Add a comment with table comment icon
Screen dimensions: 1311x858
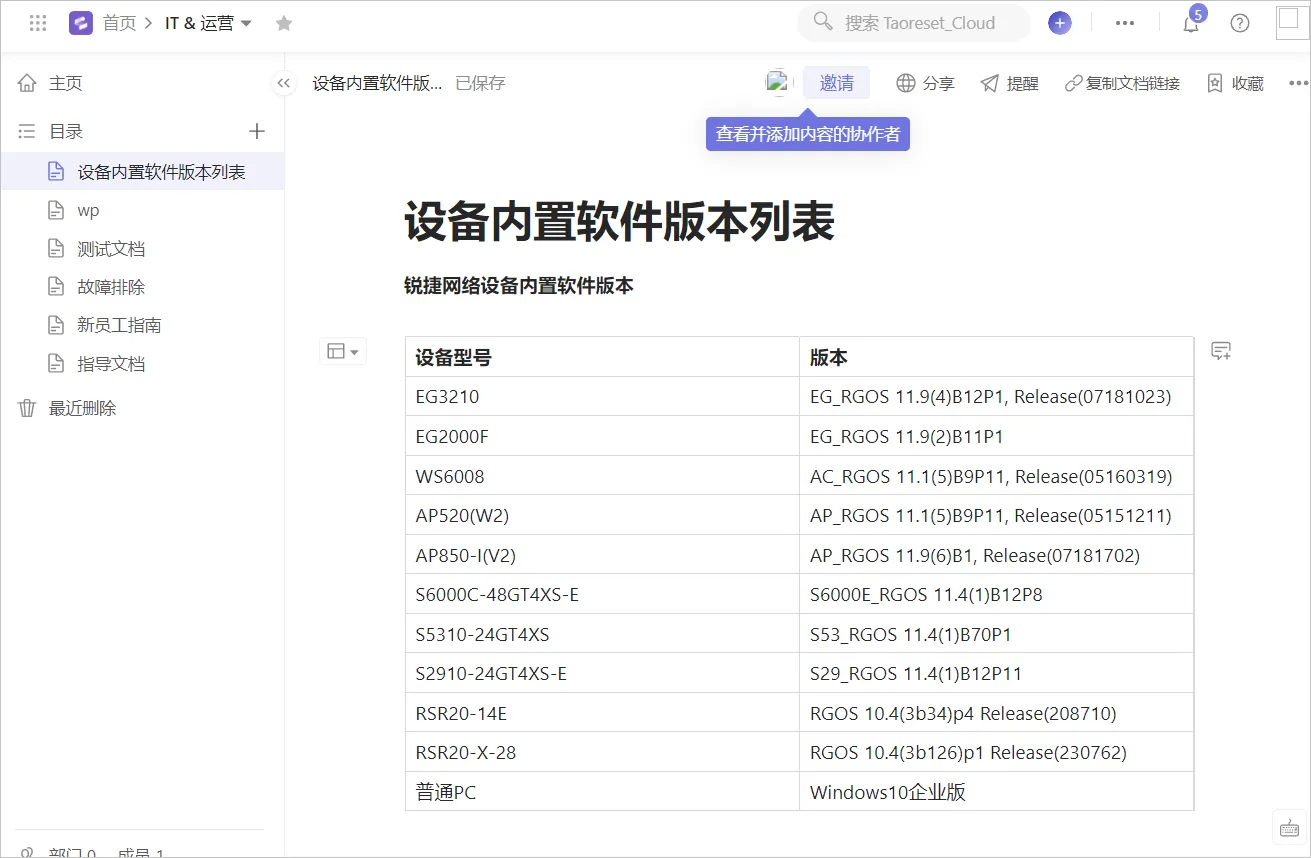click(x=1220, y=351)
